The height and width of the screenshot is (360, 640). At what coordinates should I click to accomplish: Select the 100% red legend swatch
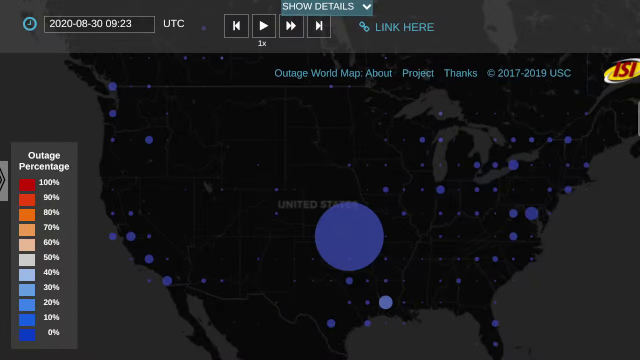tap(27, 184)
